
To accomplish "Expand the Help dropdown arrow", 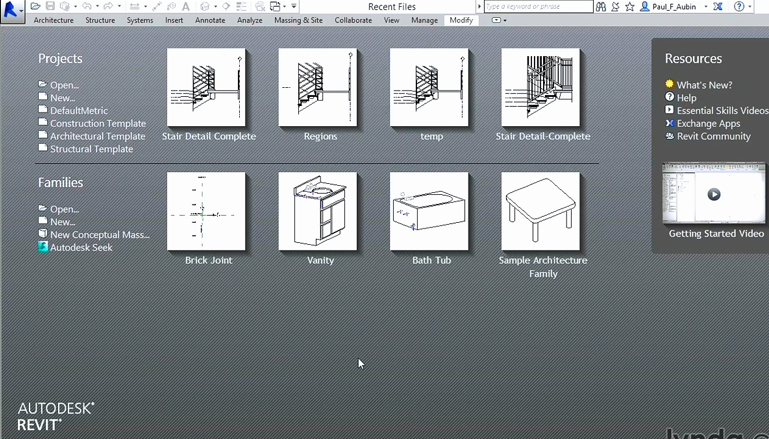I will pos(750,7).
